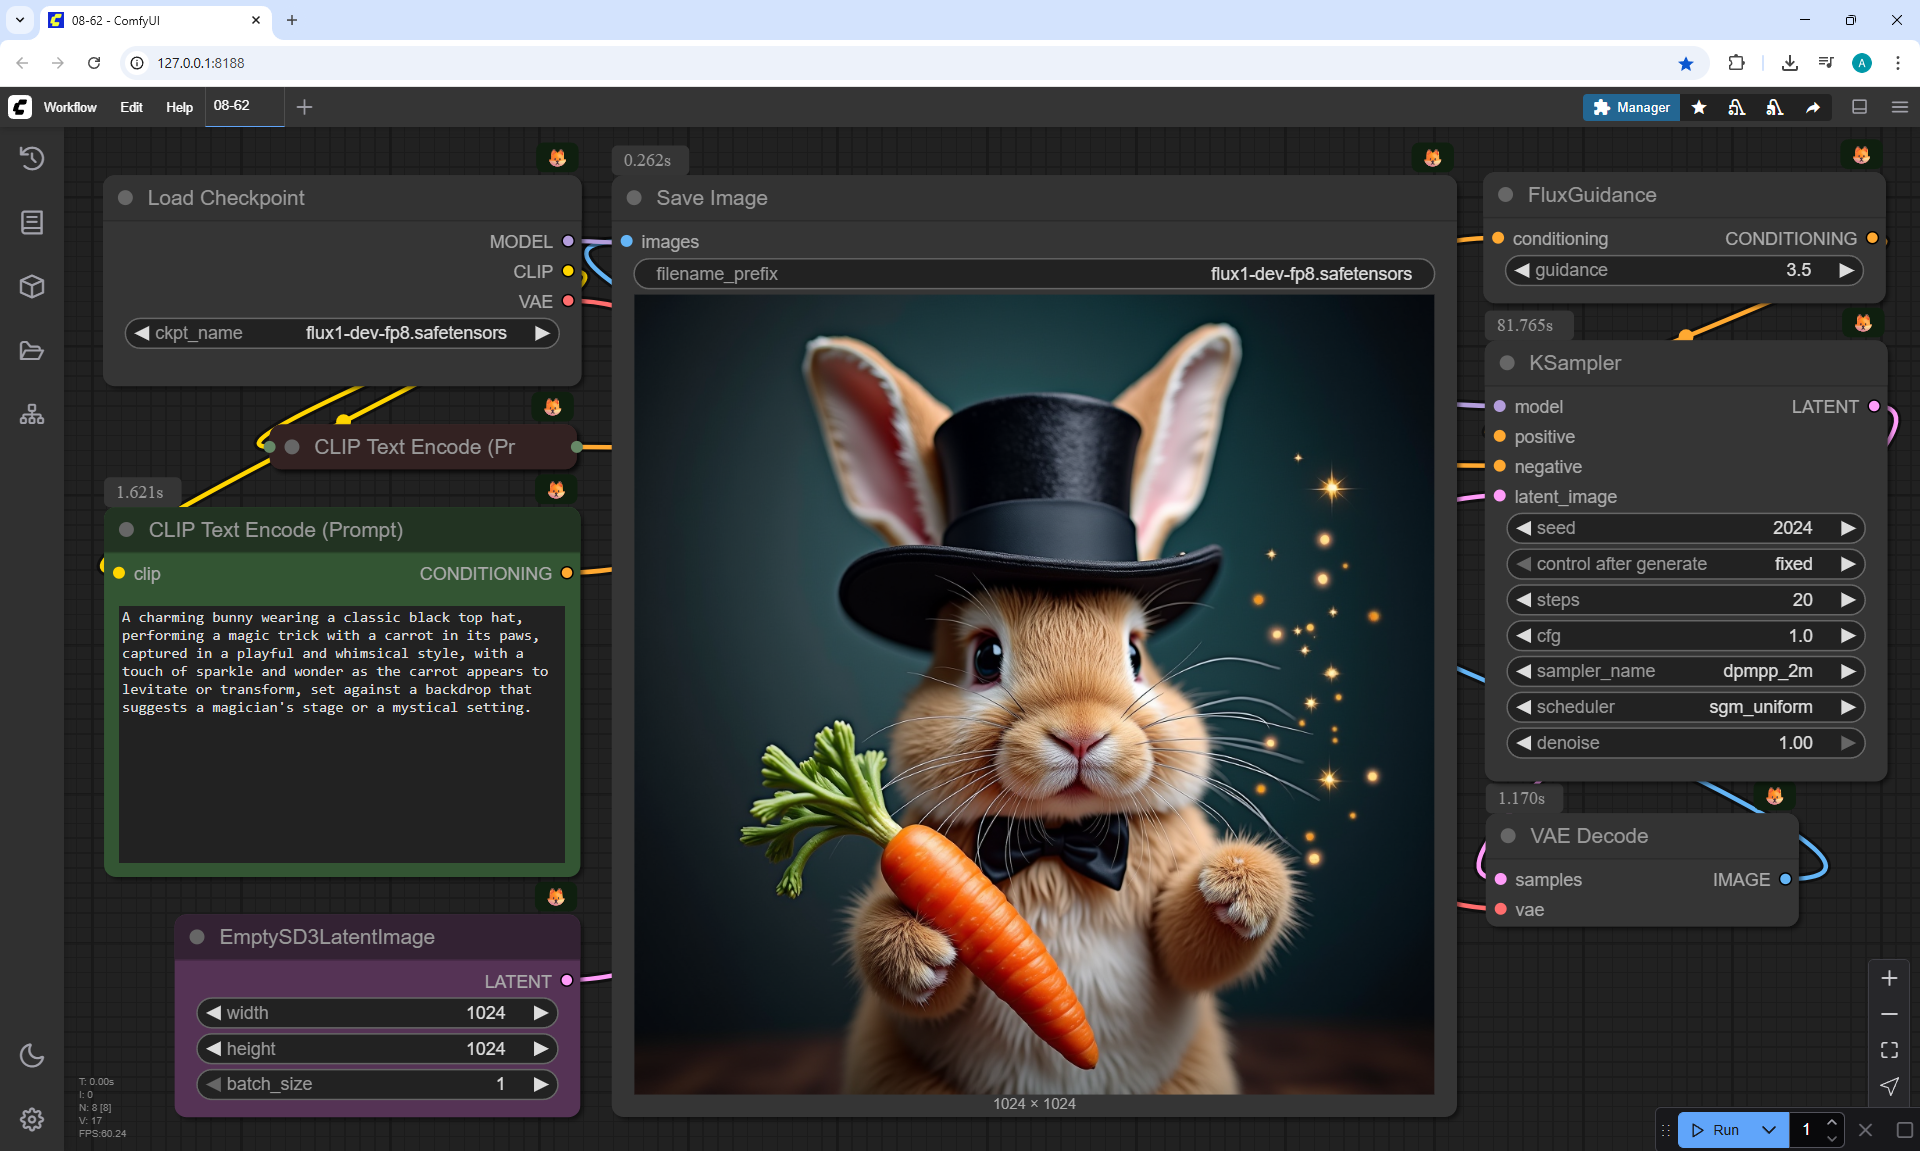1920x1151 pixels.
Task: Click the fit view canvas icon
Action: click(x=1889, y=1050)
